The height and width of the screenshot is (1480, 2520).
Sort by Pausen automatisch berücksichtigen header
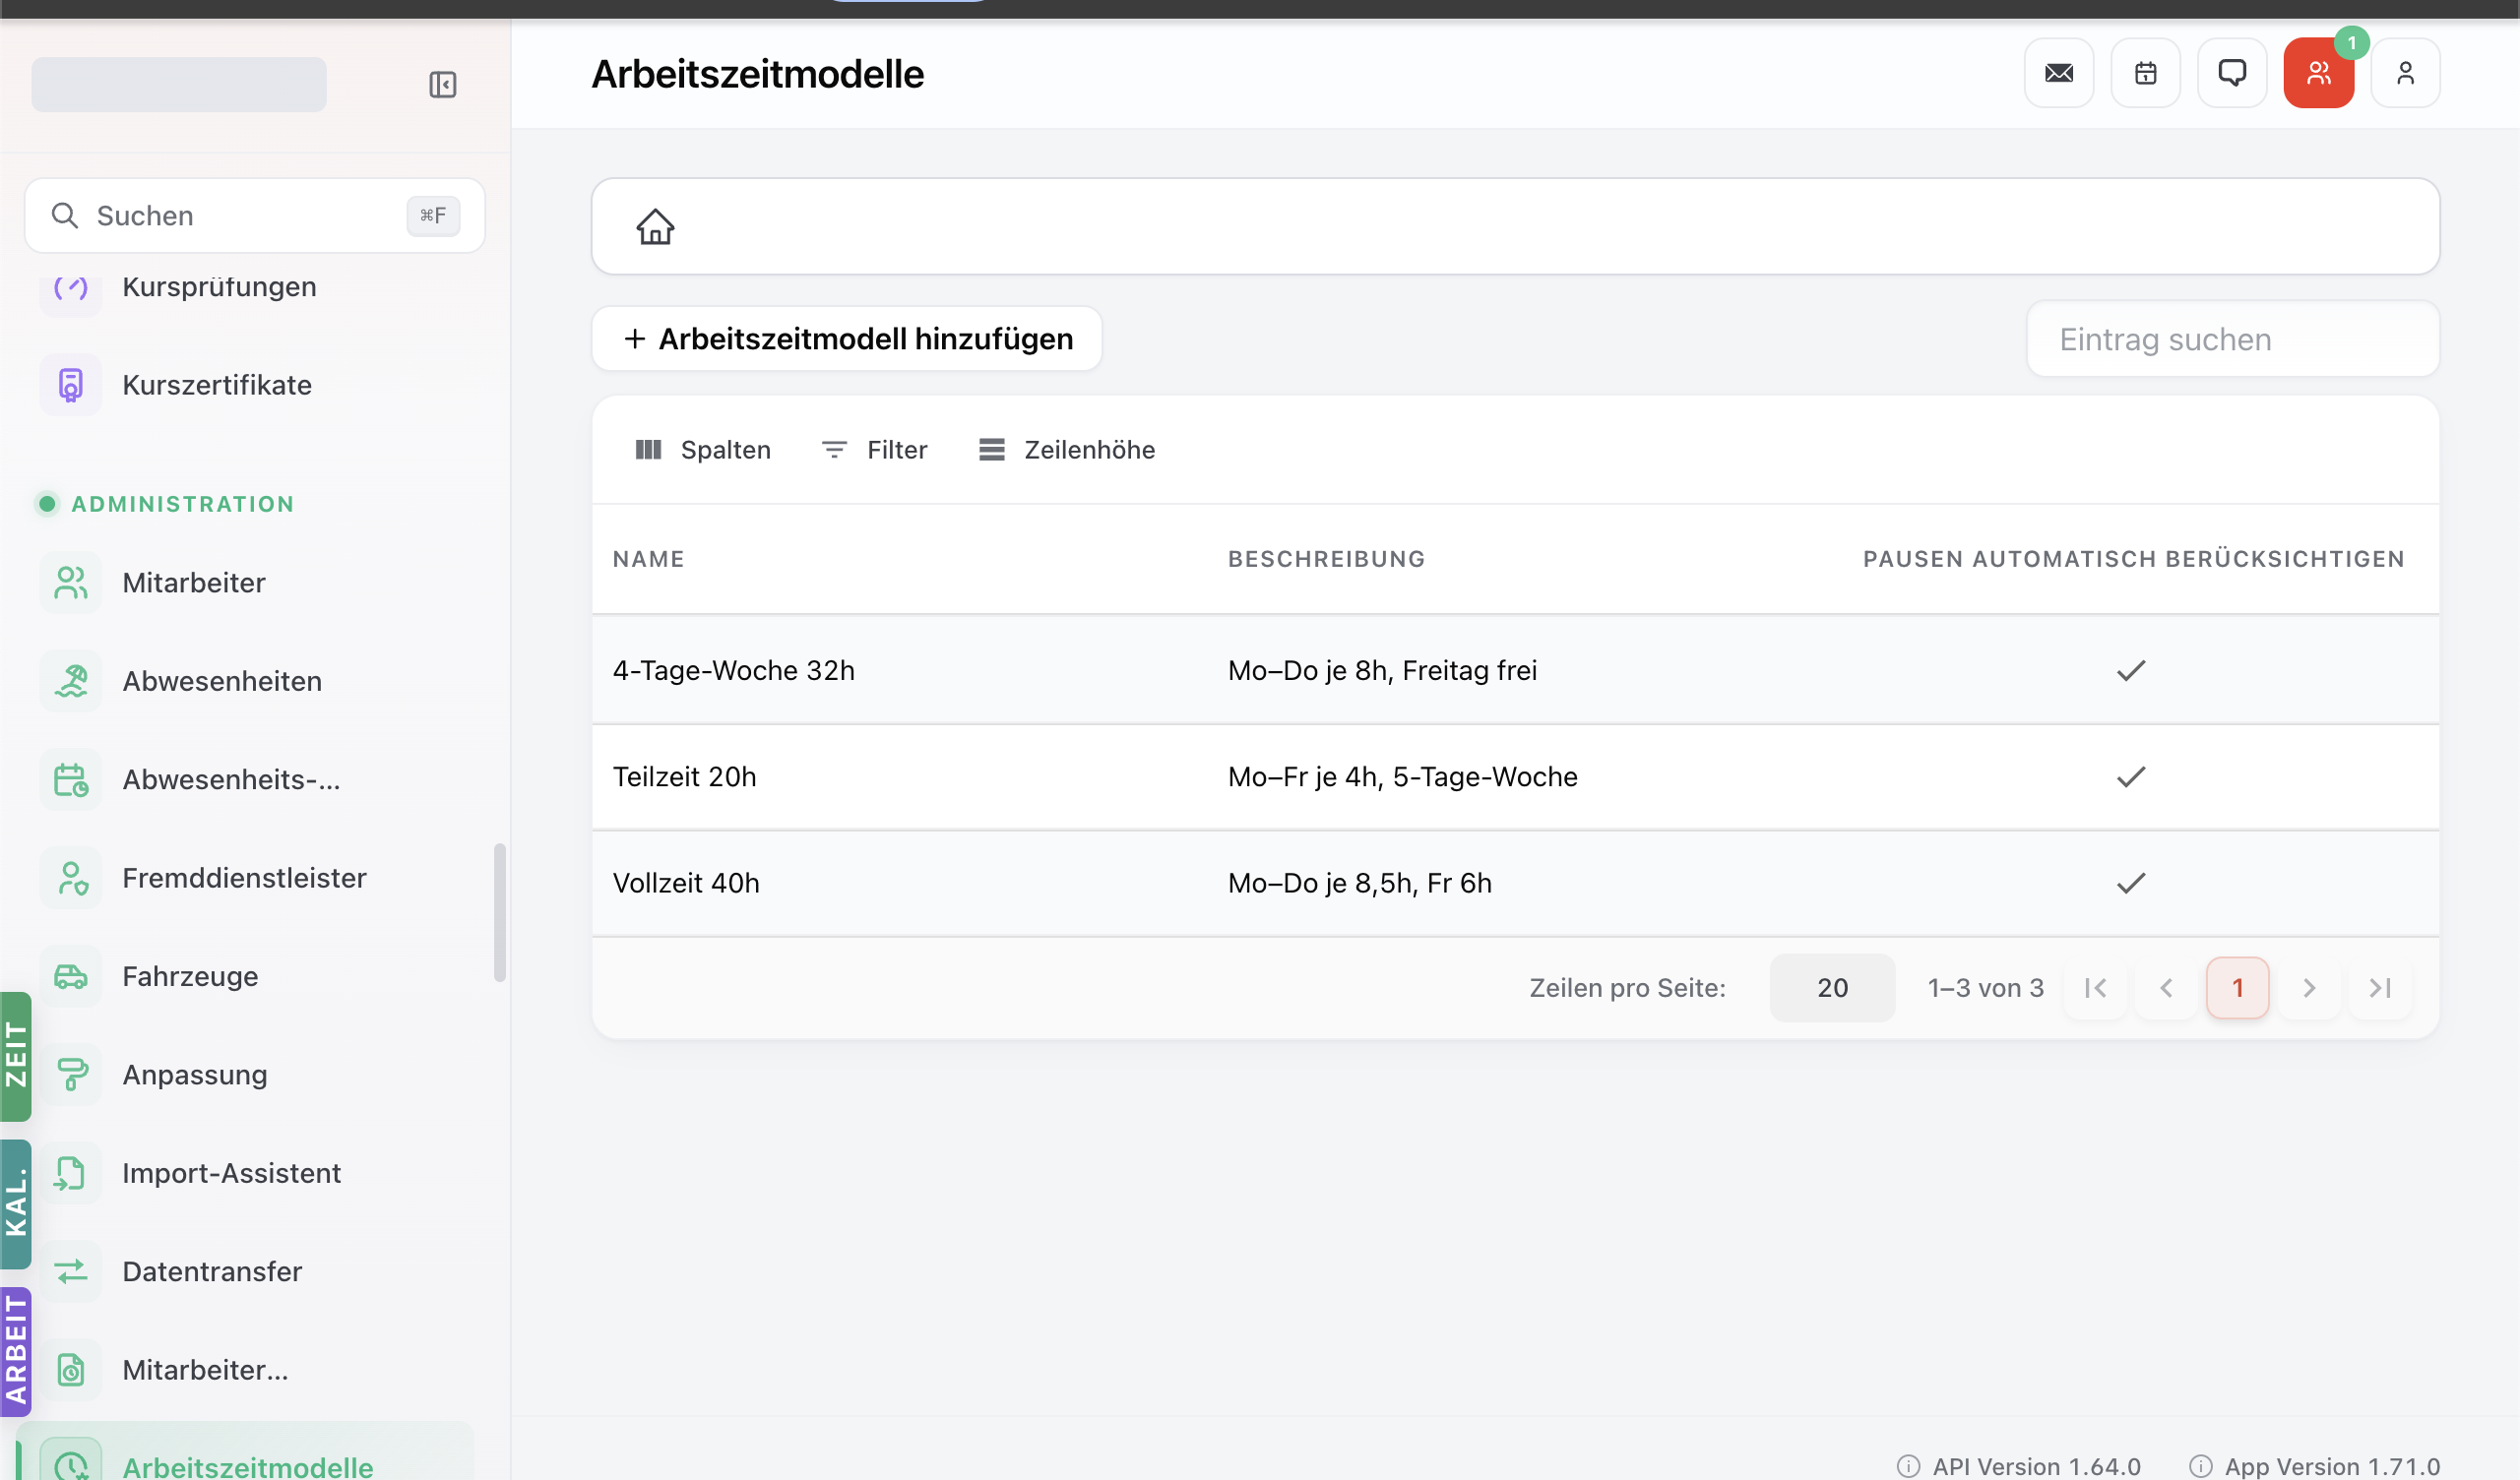tap(2133, 559)
